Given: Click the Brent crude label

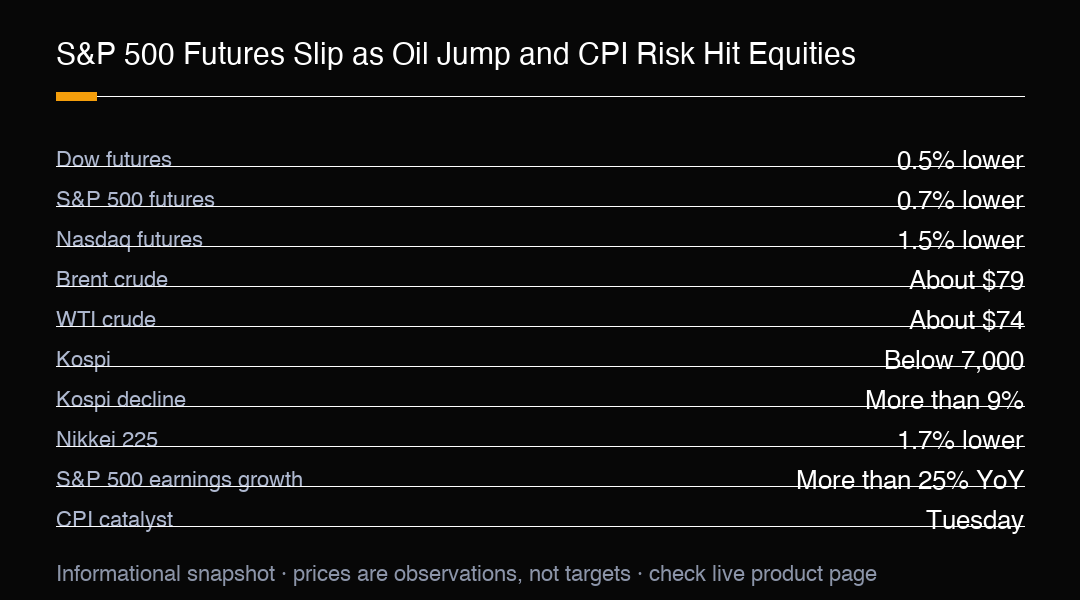Looking at the screenshot, I should (112, 279).
